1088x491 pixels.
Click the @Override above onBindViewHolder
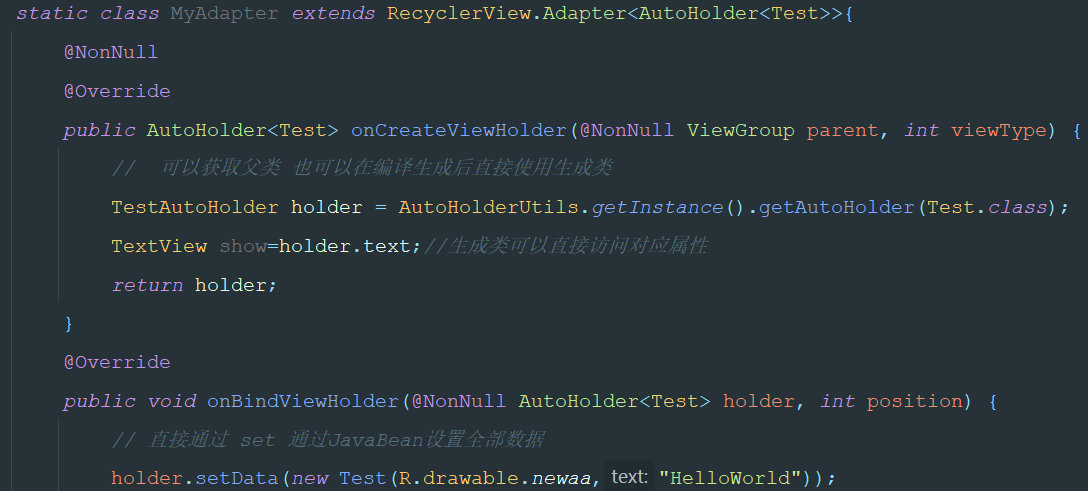coord(117,362)
